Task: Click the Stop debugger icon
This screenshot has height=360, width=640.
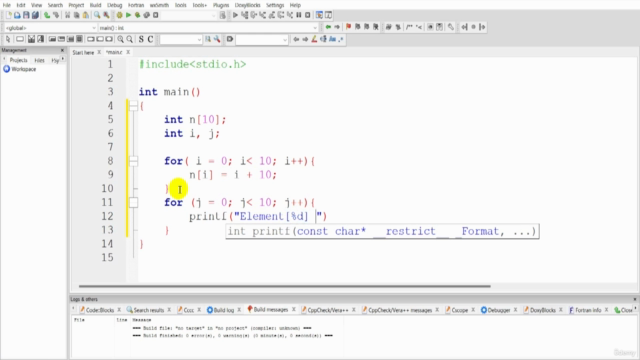Action: (x=308, y=15)
